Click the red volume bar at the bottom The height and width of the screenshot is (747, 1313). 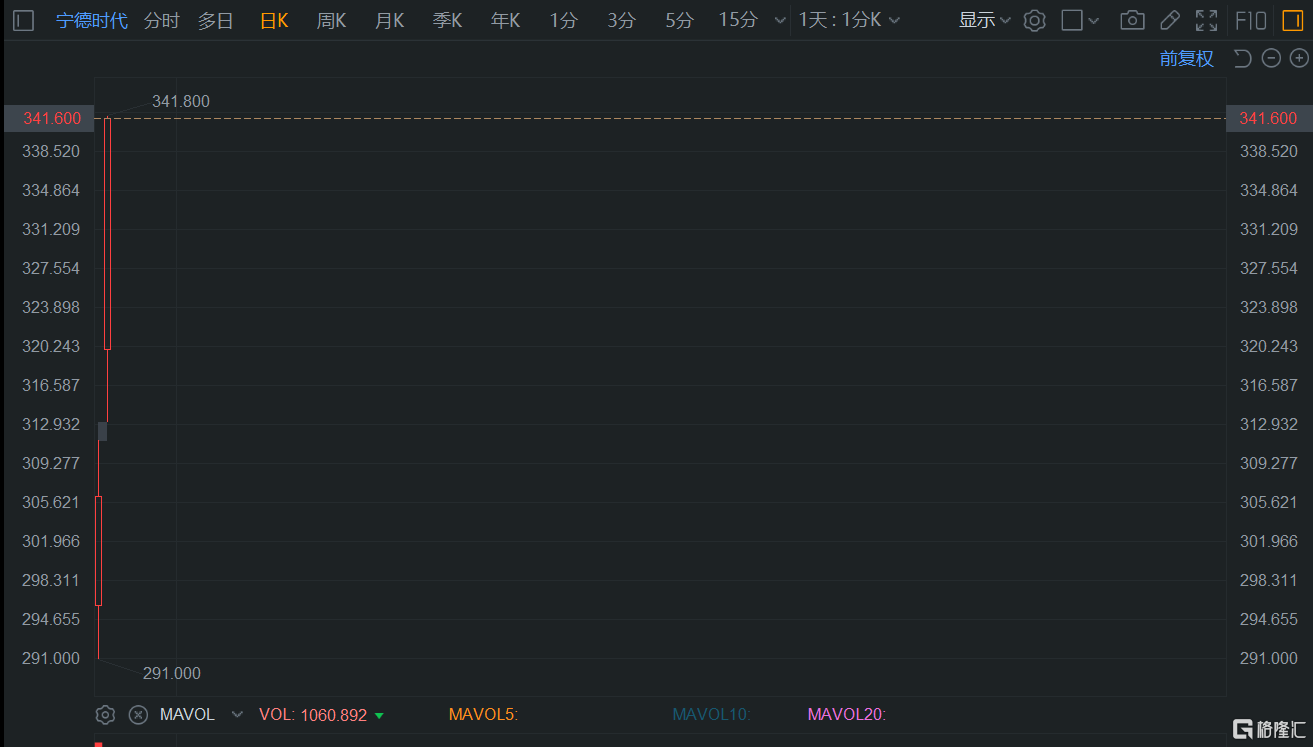tap(98, 744)
